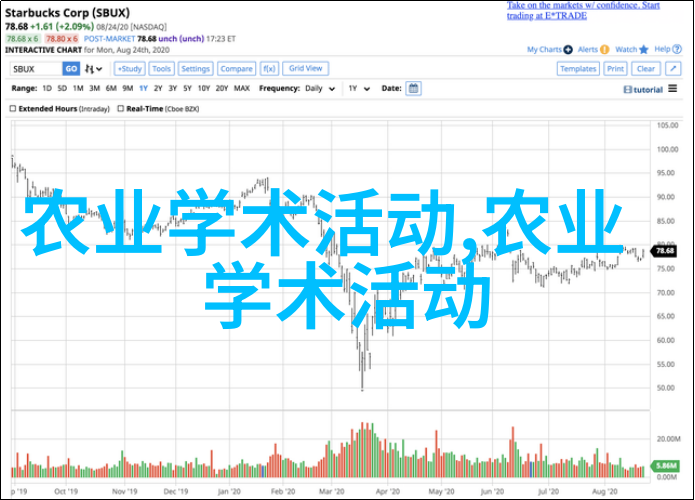Open the Templates menu
The image size is (695, 500).
(x=578, y=69)
